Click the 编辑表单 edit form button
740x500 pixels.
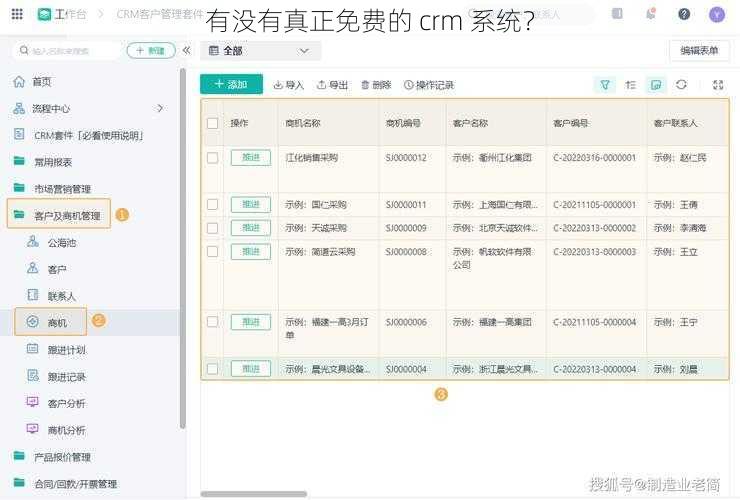[699, 50]
